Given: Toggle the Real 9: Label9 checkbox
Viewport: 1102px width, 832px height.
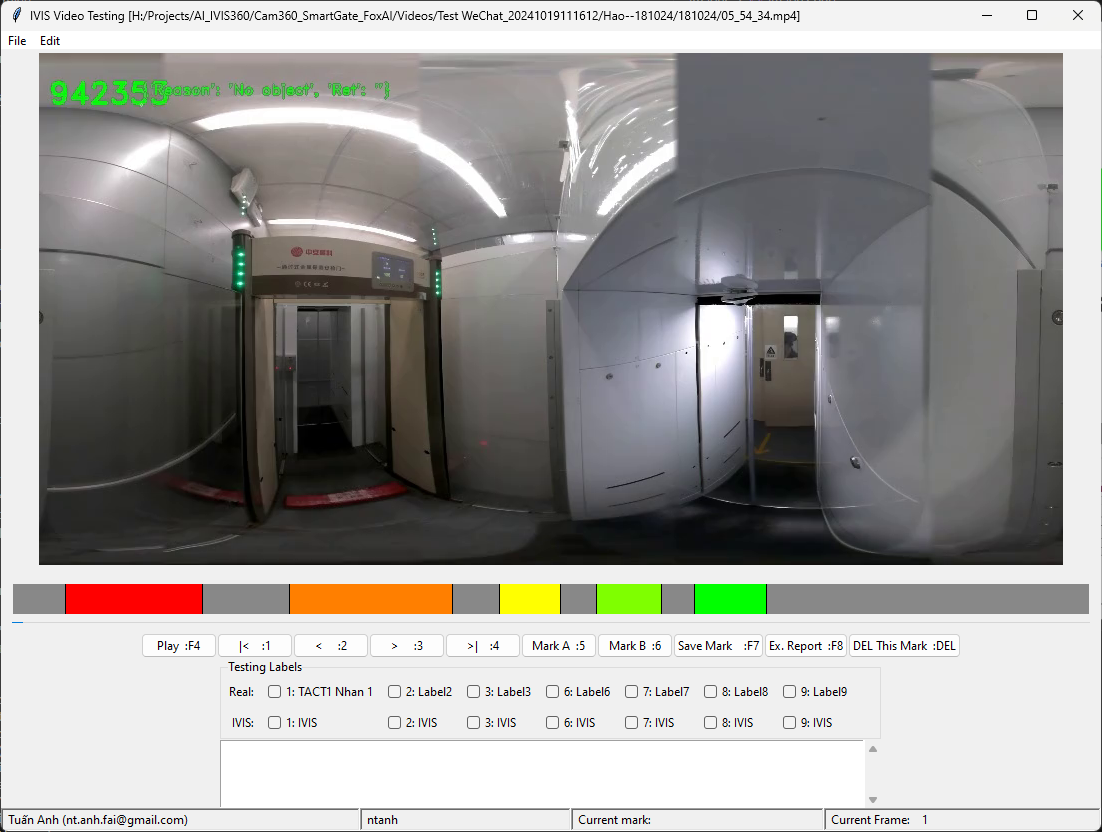Looking at the screenshot, I should [790, 692].
